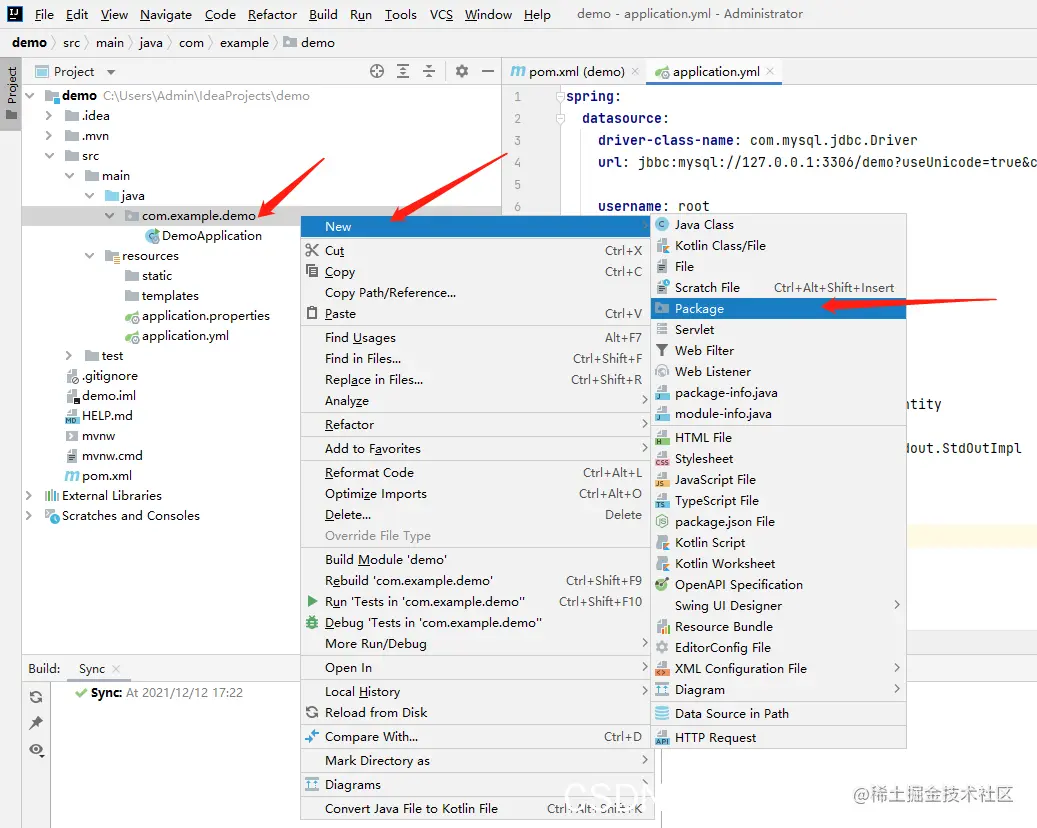This screenshot has height=828, width=1037.
Task: Expand the .idea folder
Action: tap(49, 116)
